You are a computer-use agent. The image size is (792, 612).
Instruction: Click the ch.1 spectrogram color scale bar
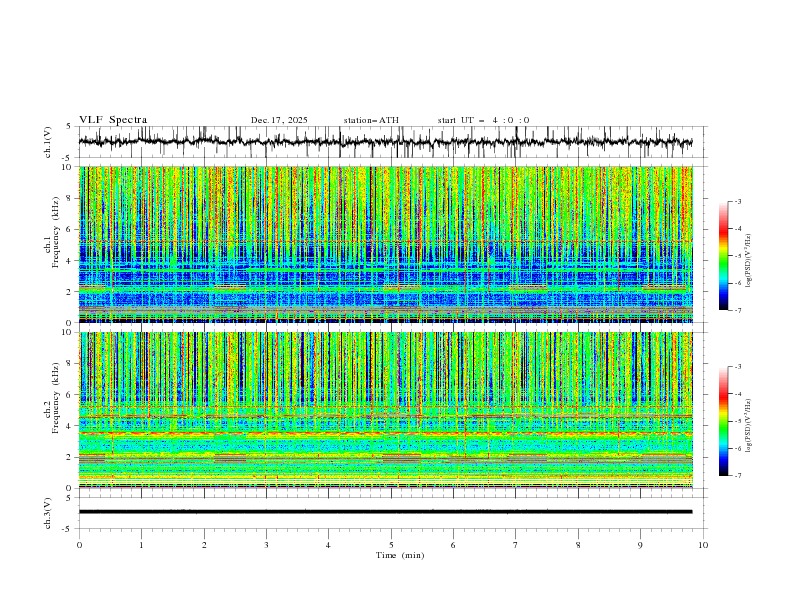tap(723, 256)
